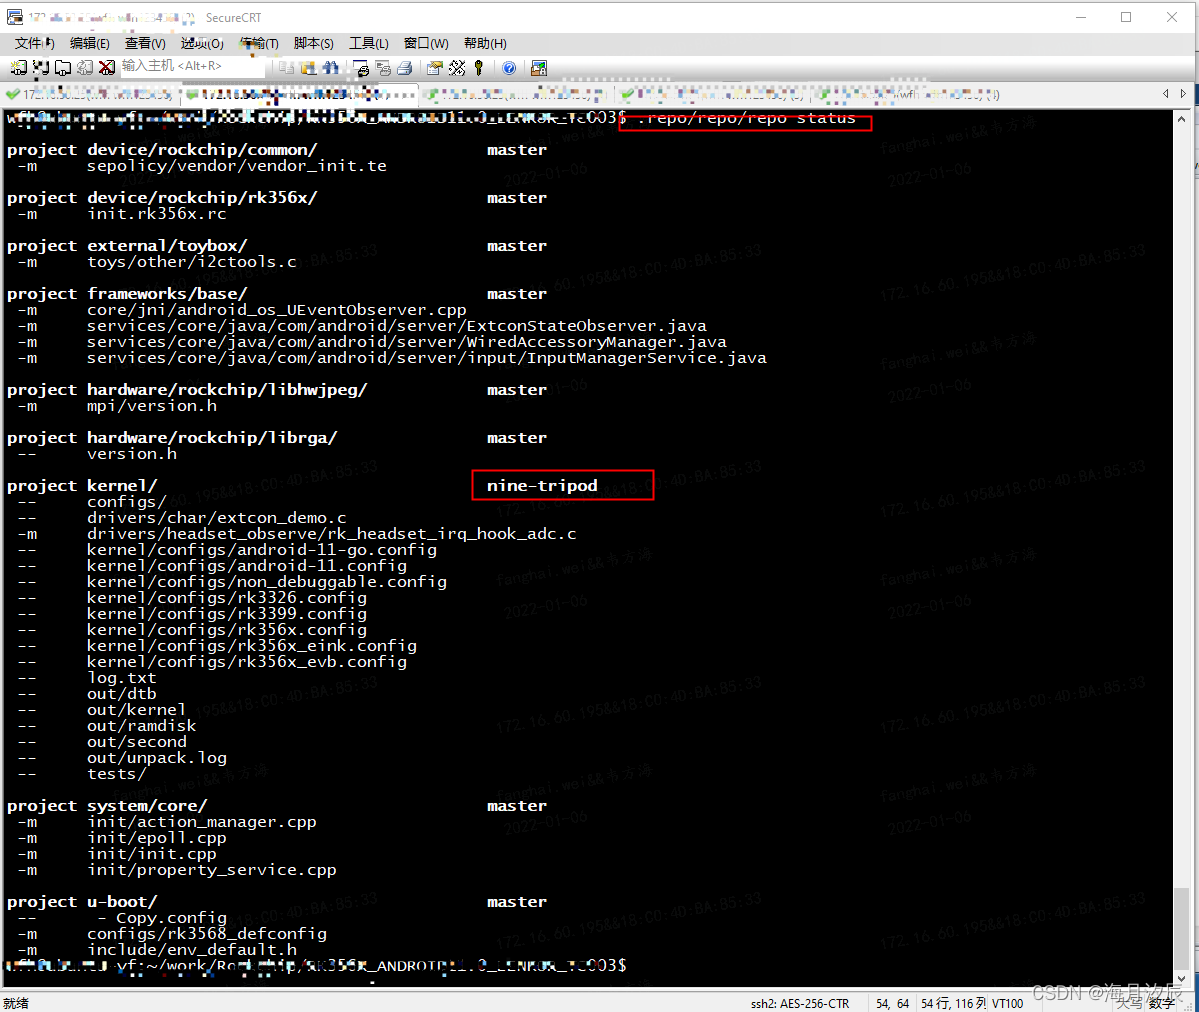Open the 帮助(H) menu
The width and height of the screenshot is (1199, 1012).
coord(485,44)
